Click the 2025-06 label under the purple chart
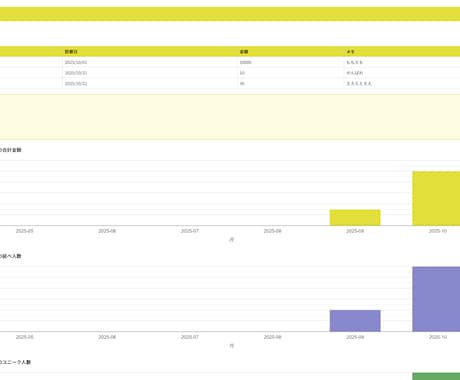The height and width of the screenshot is (380, 460). tap(107, 337)
